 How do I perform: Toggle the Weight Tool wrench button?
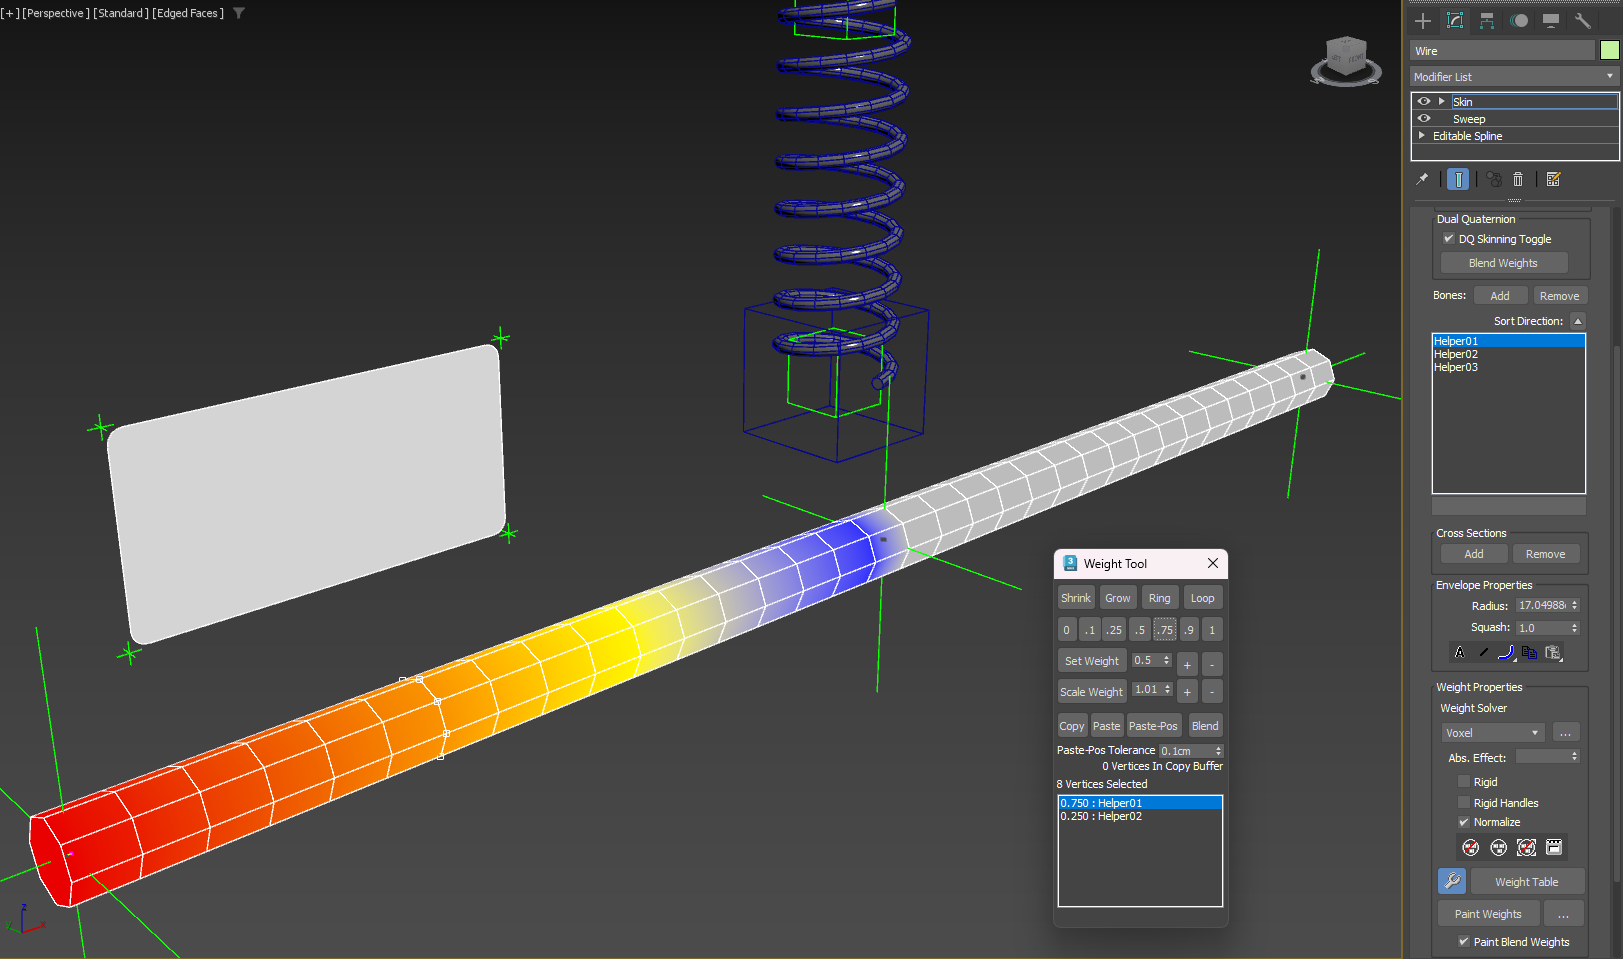coord(1452,881)
